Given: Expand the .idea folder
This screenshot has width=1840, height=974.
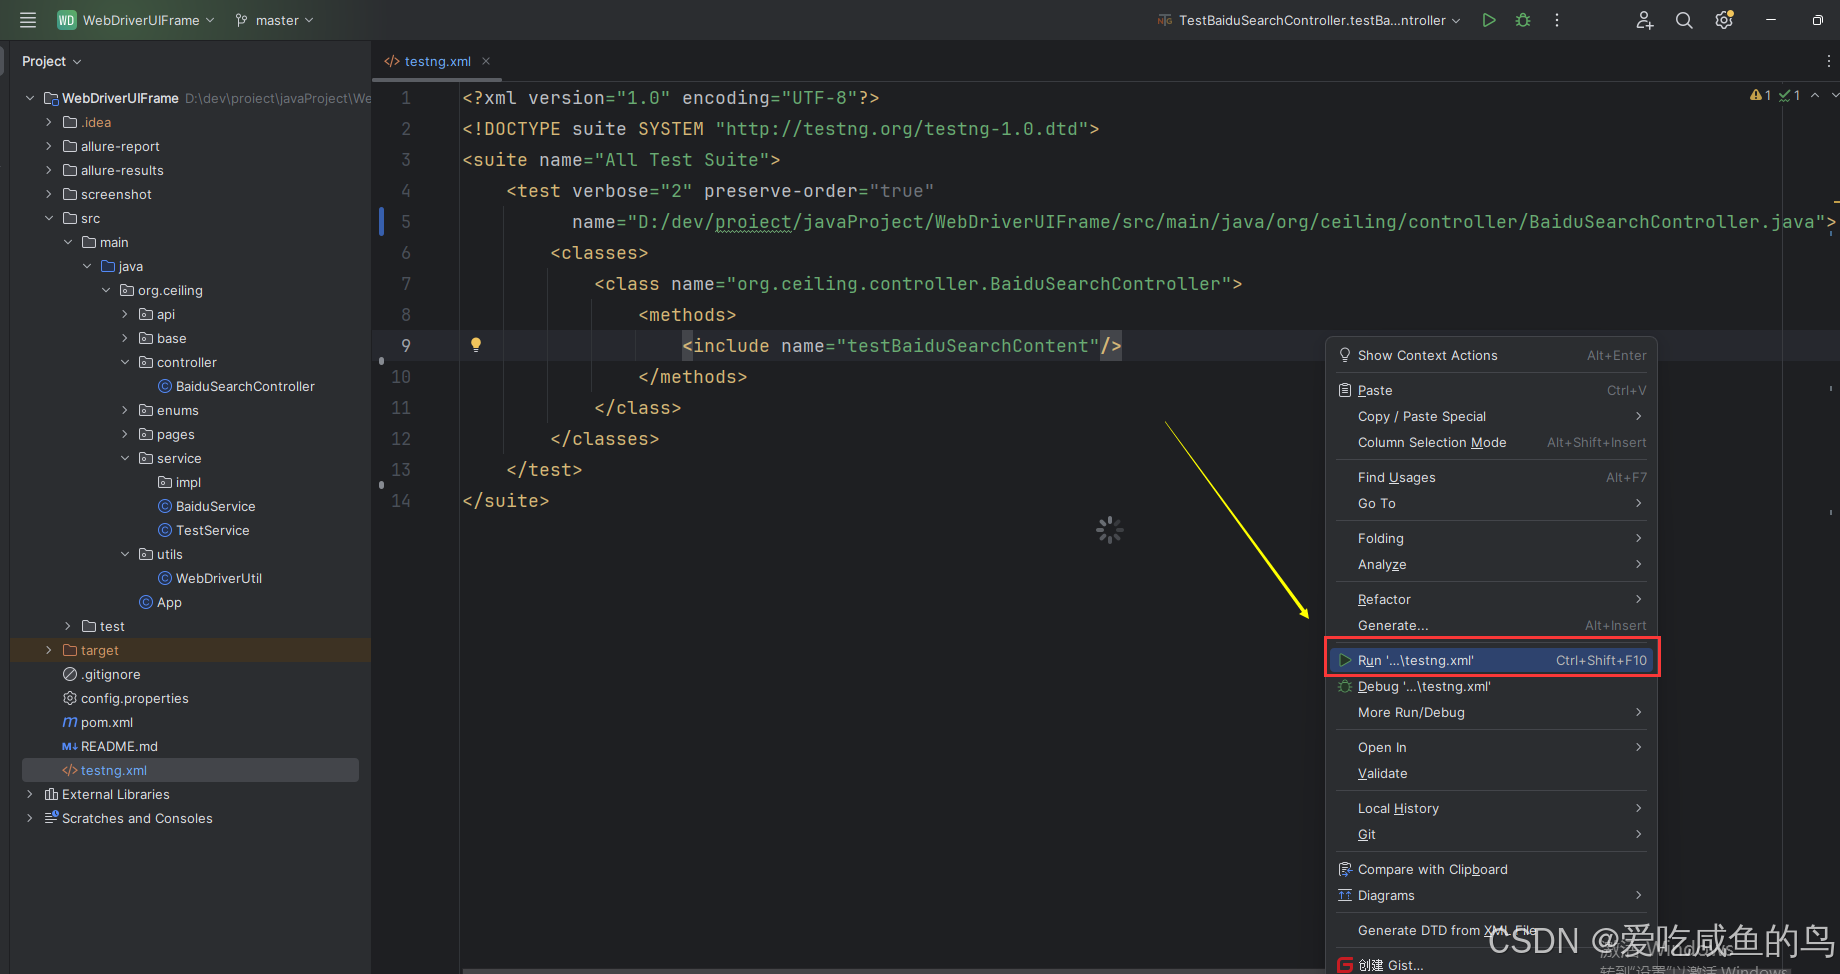Looking at the screenshot, I should (49, 122).
